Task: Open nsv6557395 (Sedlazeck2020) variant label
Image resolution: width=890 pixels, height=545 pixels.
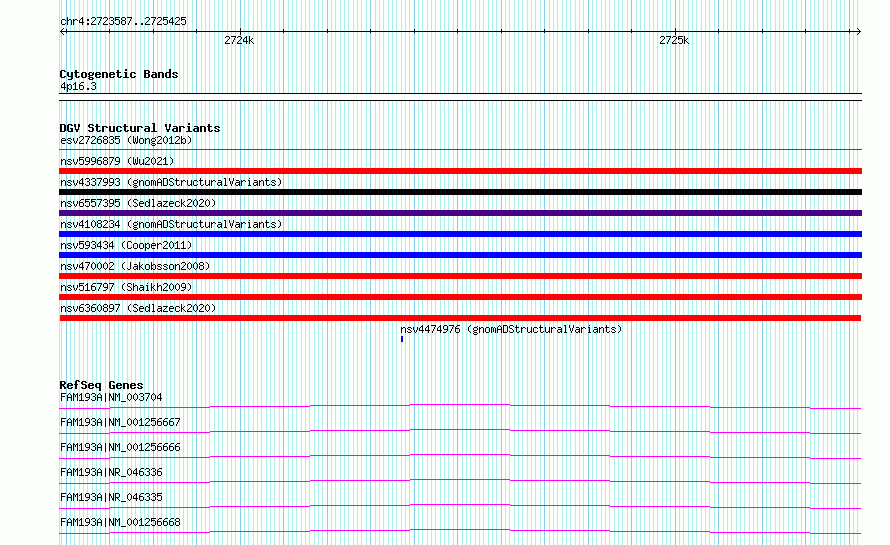Action: pos(138,203)
